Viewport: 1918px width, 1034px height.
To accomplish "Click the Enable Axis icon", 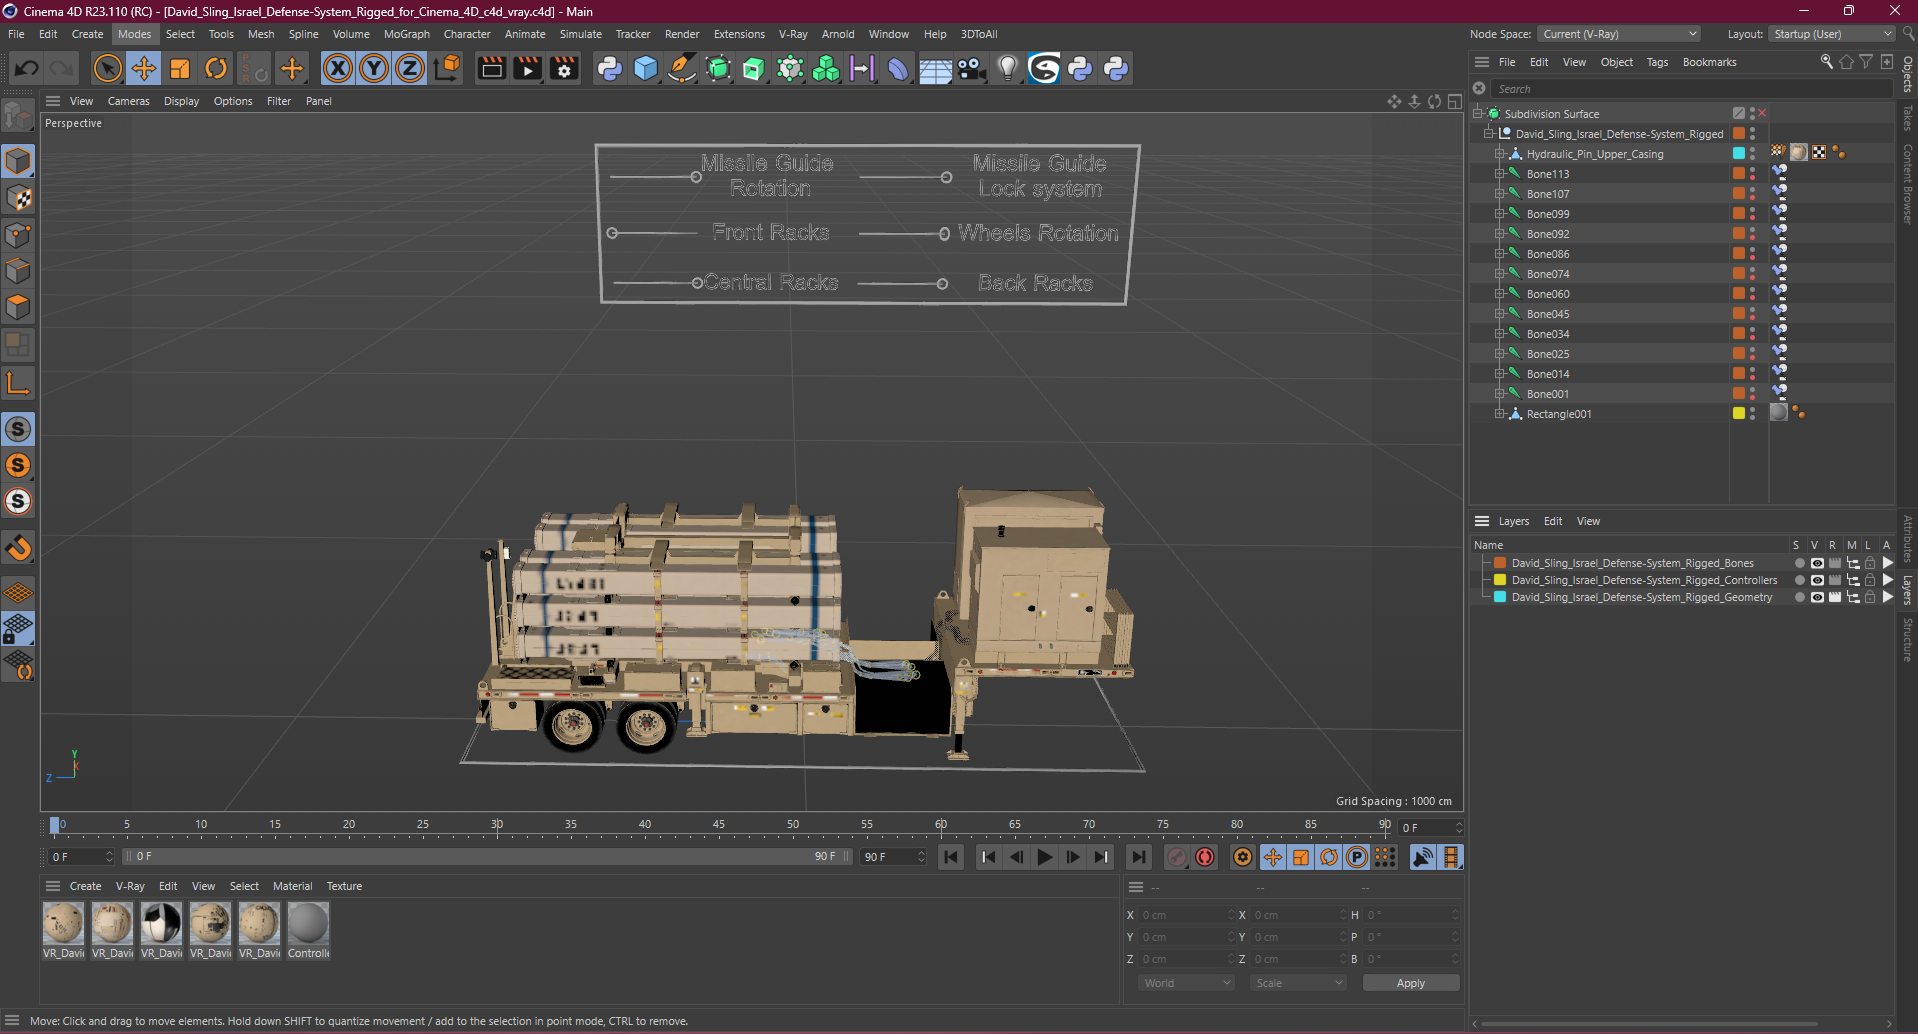I will (x=18, y=383).
